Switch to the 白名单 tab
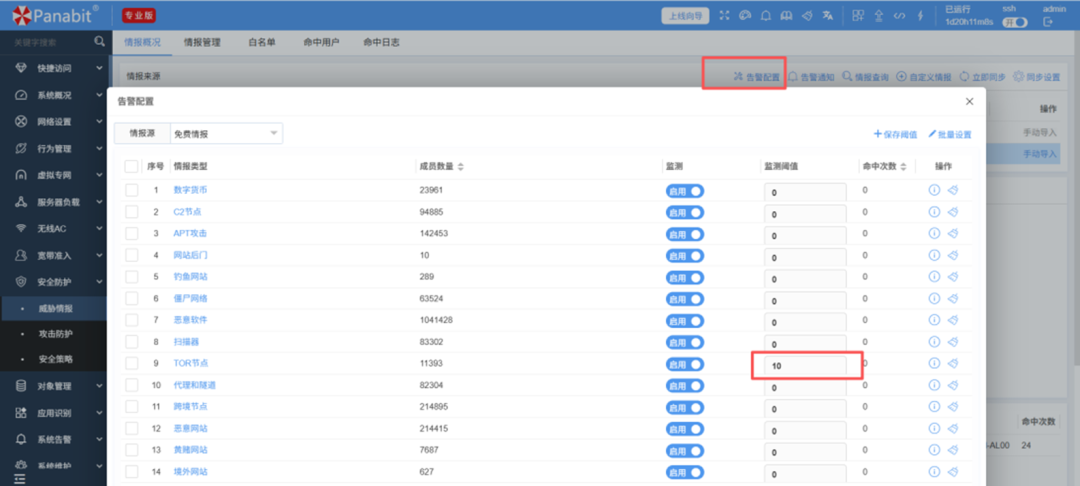The height and width of the screenshot is (486, 1080). (262, 43)
